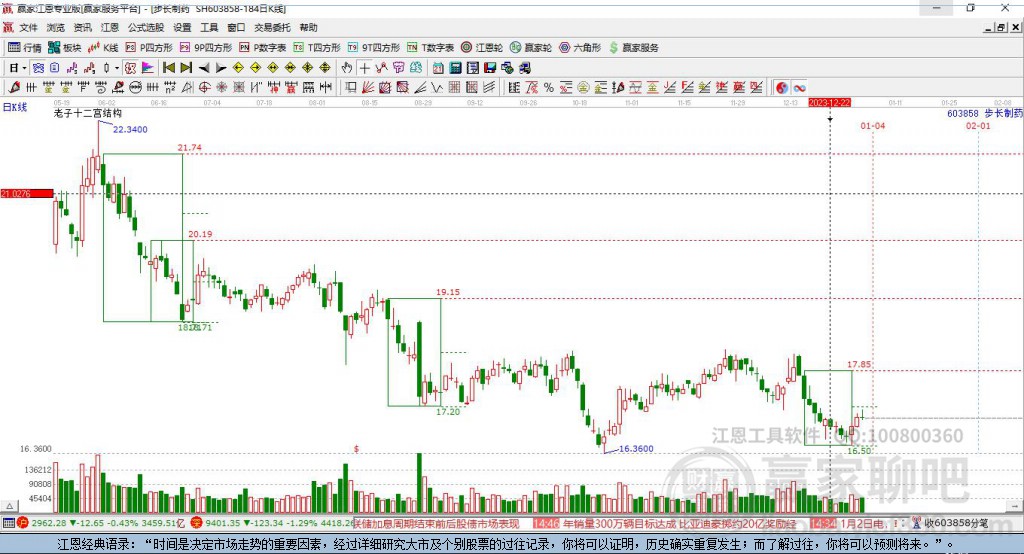Open the 9T四方形 tool
This screenshot has width=1024, height=554.
coord(374,48)
